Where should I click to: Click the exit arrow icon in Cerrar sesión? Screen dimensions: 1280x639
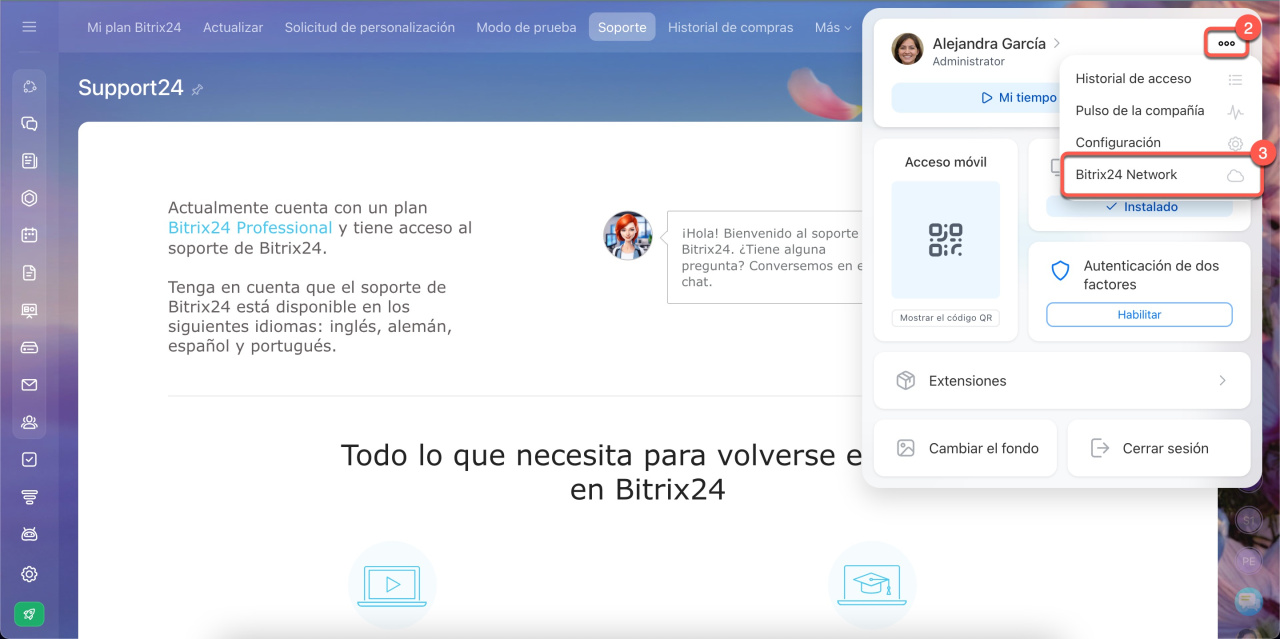click(1100, 448)
